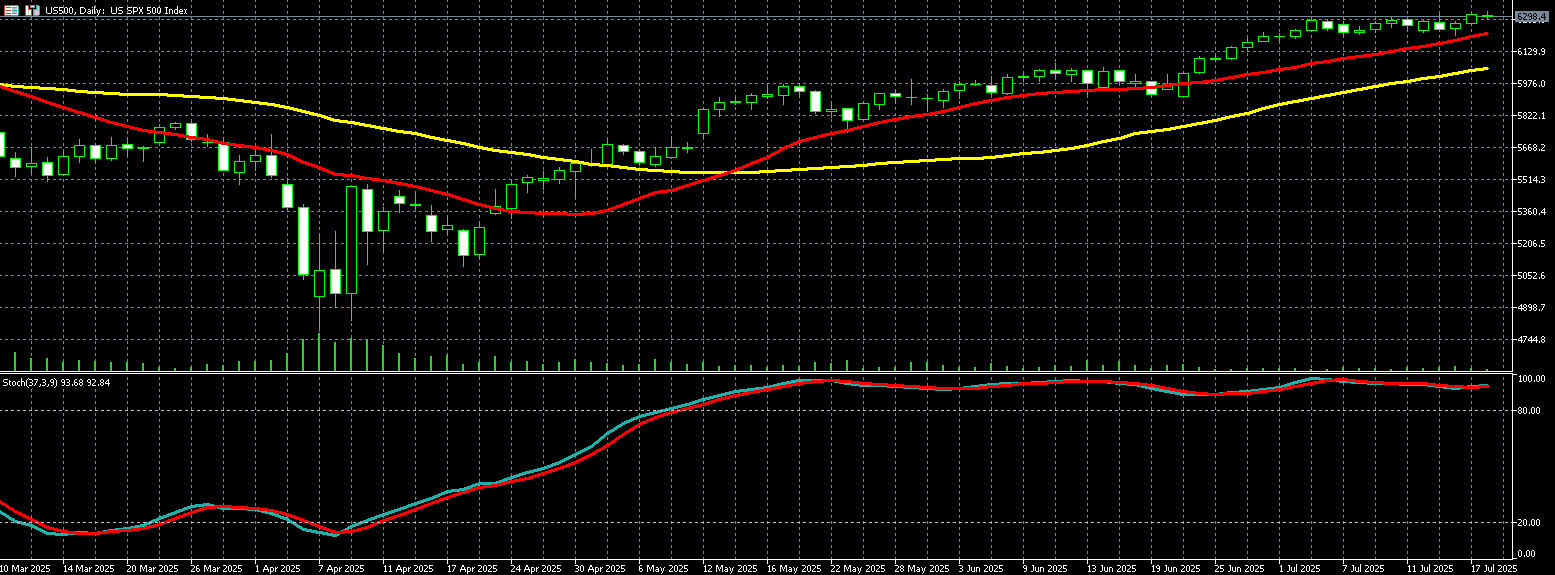Click the 26 Mar 2025 date label

[x=217, y=567]
